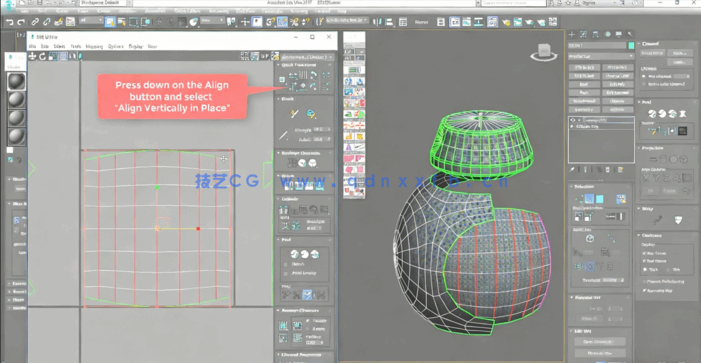Open the File menu in UV editor

point(32,46)
